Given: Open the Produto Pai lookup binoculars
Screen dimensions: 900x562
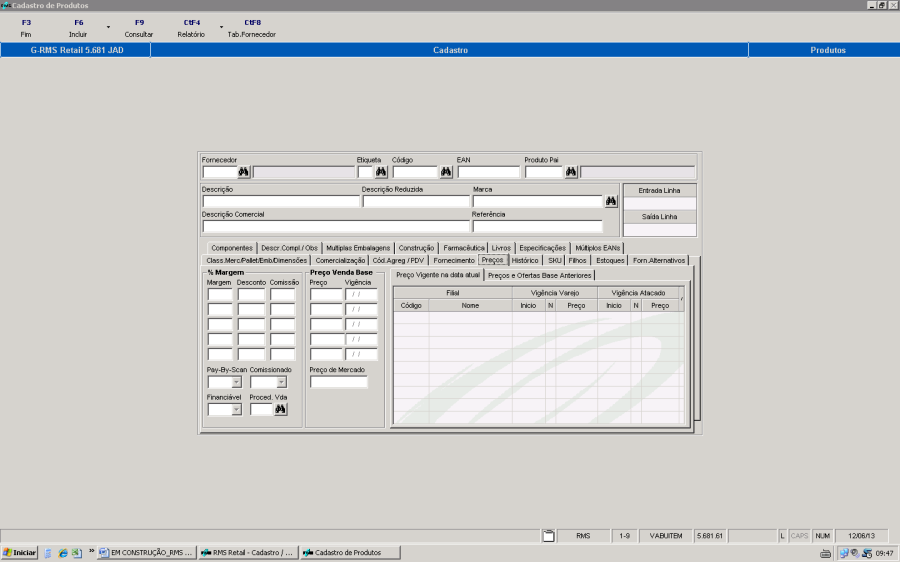Looking at the screenshot, I should pos(571,172).
